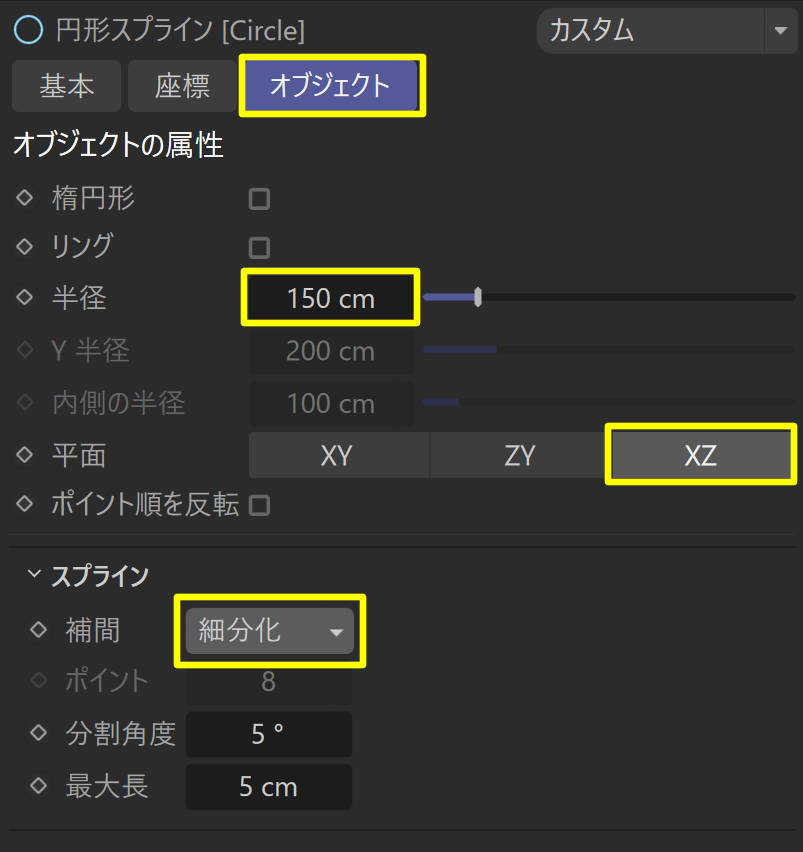
Task: Switch to the 座標 tab
Action: pos(183,86)
